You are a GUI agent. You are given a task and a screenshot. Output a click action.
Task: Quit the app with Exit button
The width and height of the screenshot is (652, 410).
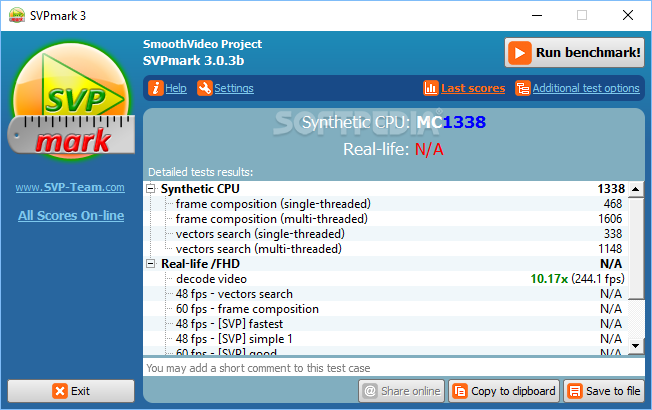[71, 391]
